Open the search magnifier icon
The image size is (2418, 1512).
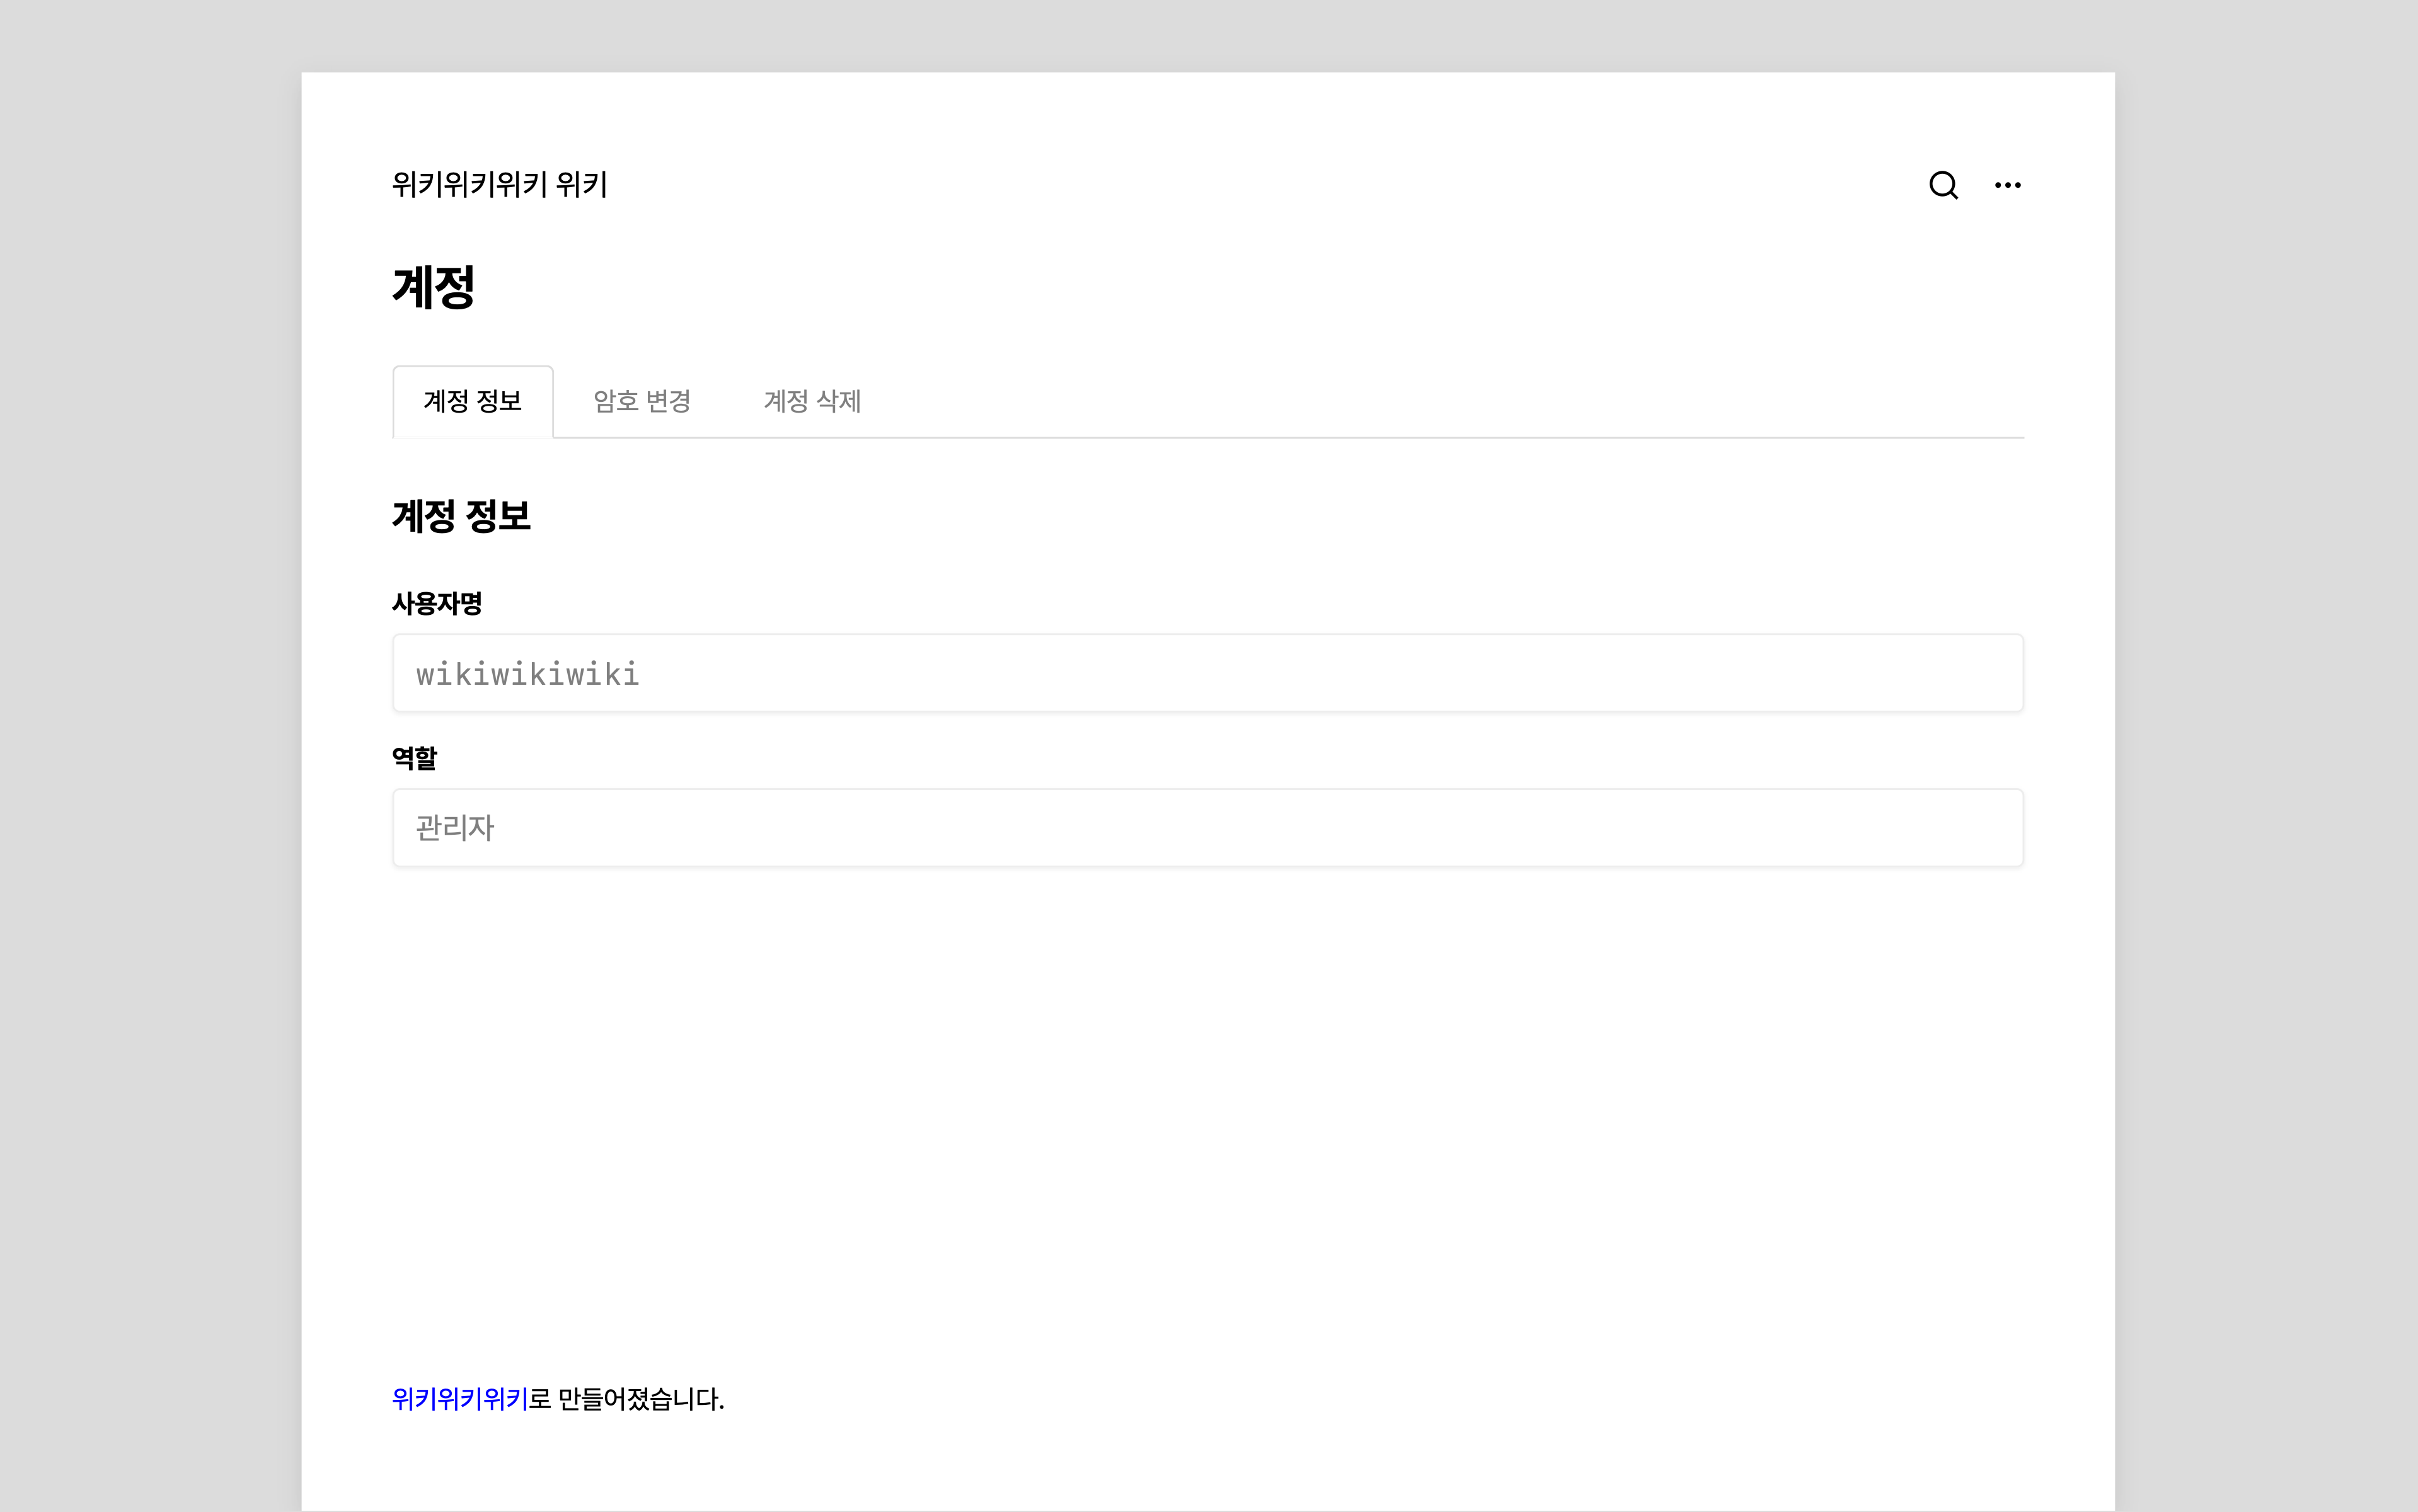(x=1943, y=185)
